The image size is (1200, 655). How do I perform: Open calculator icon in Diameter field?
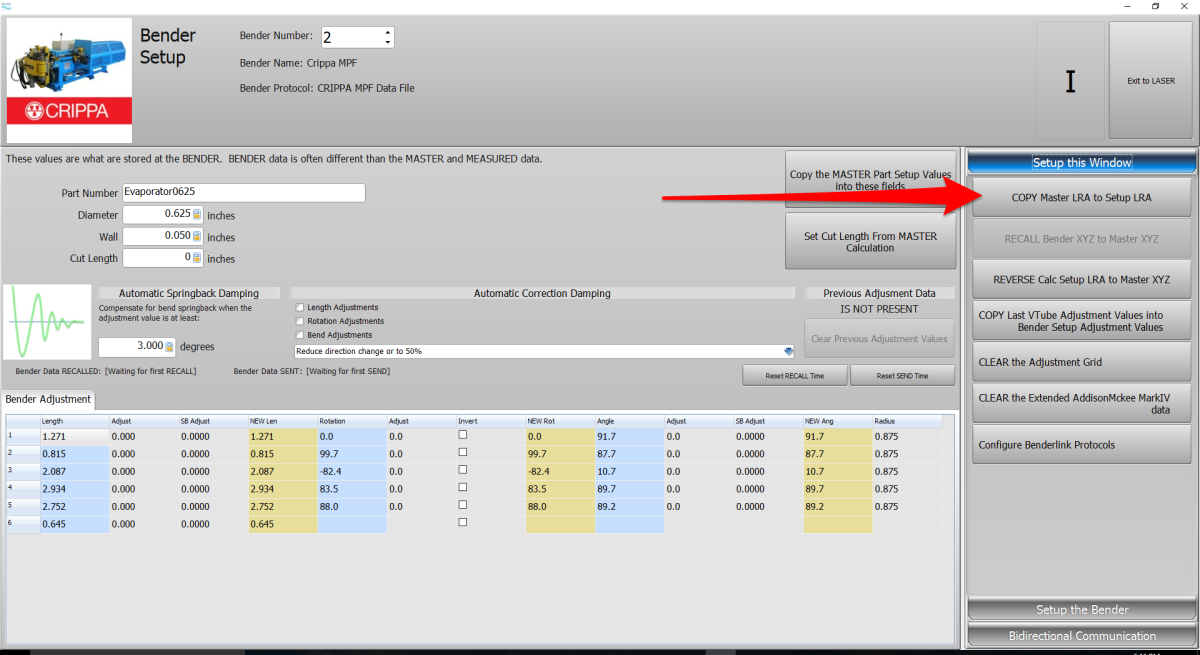197,214
